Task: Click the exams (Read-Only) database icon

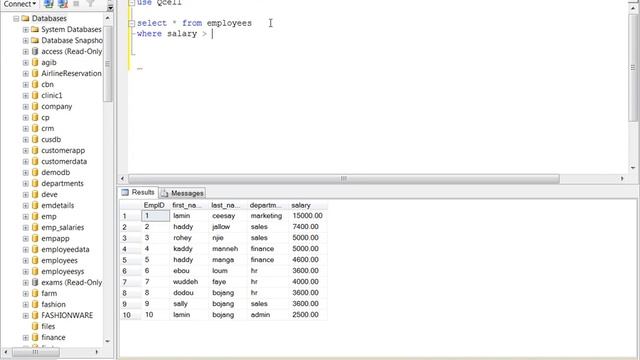Action: 35,282
